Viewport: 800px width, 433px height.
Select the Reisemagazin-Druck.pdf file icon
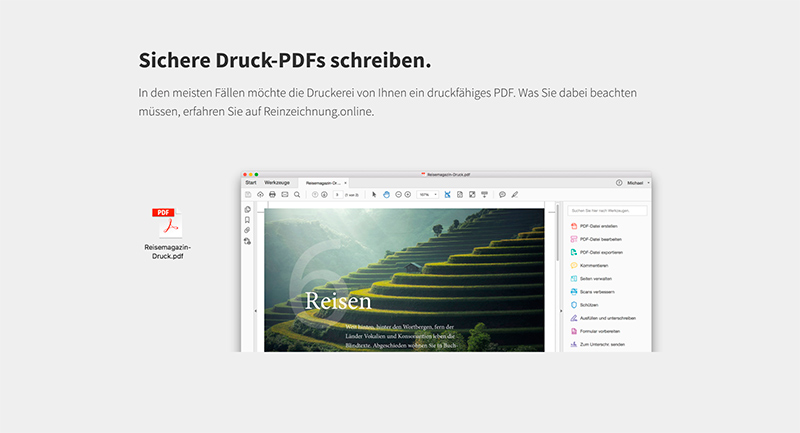tap(167, 223)
